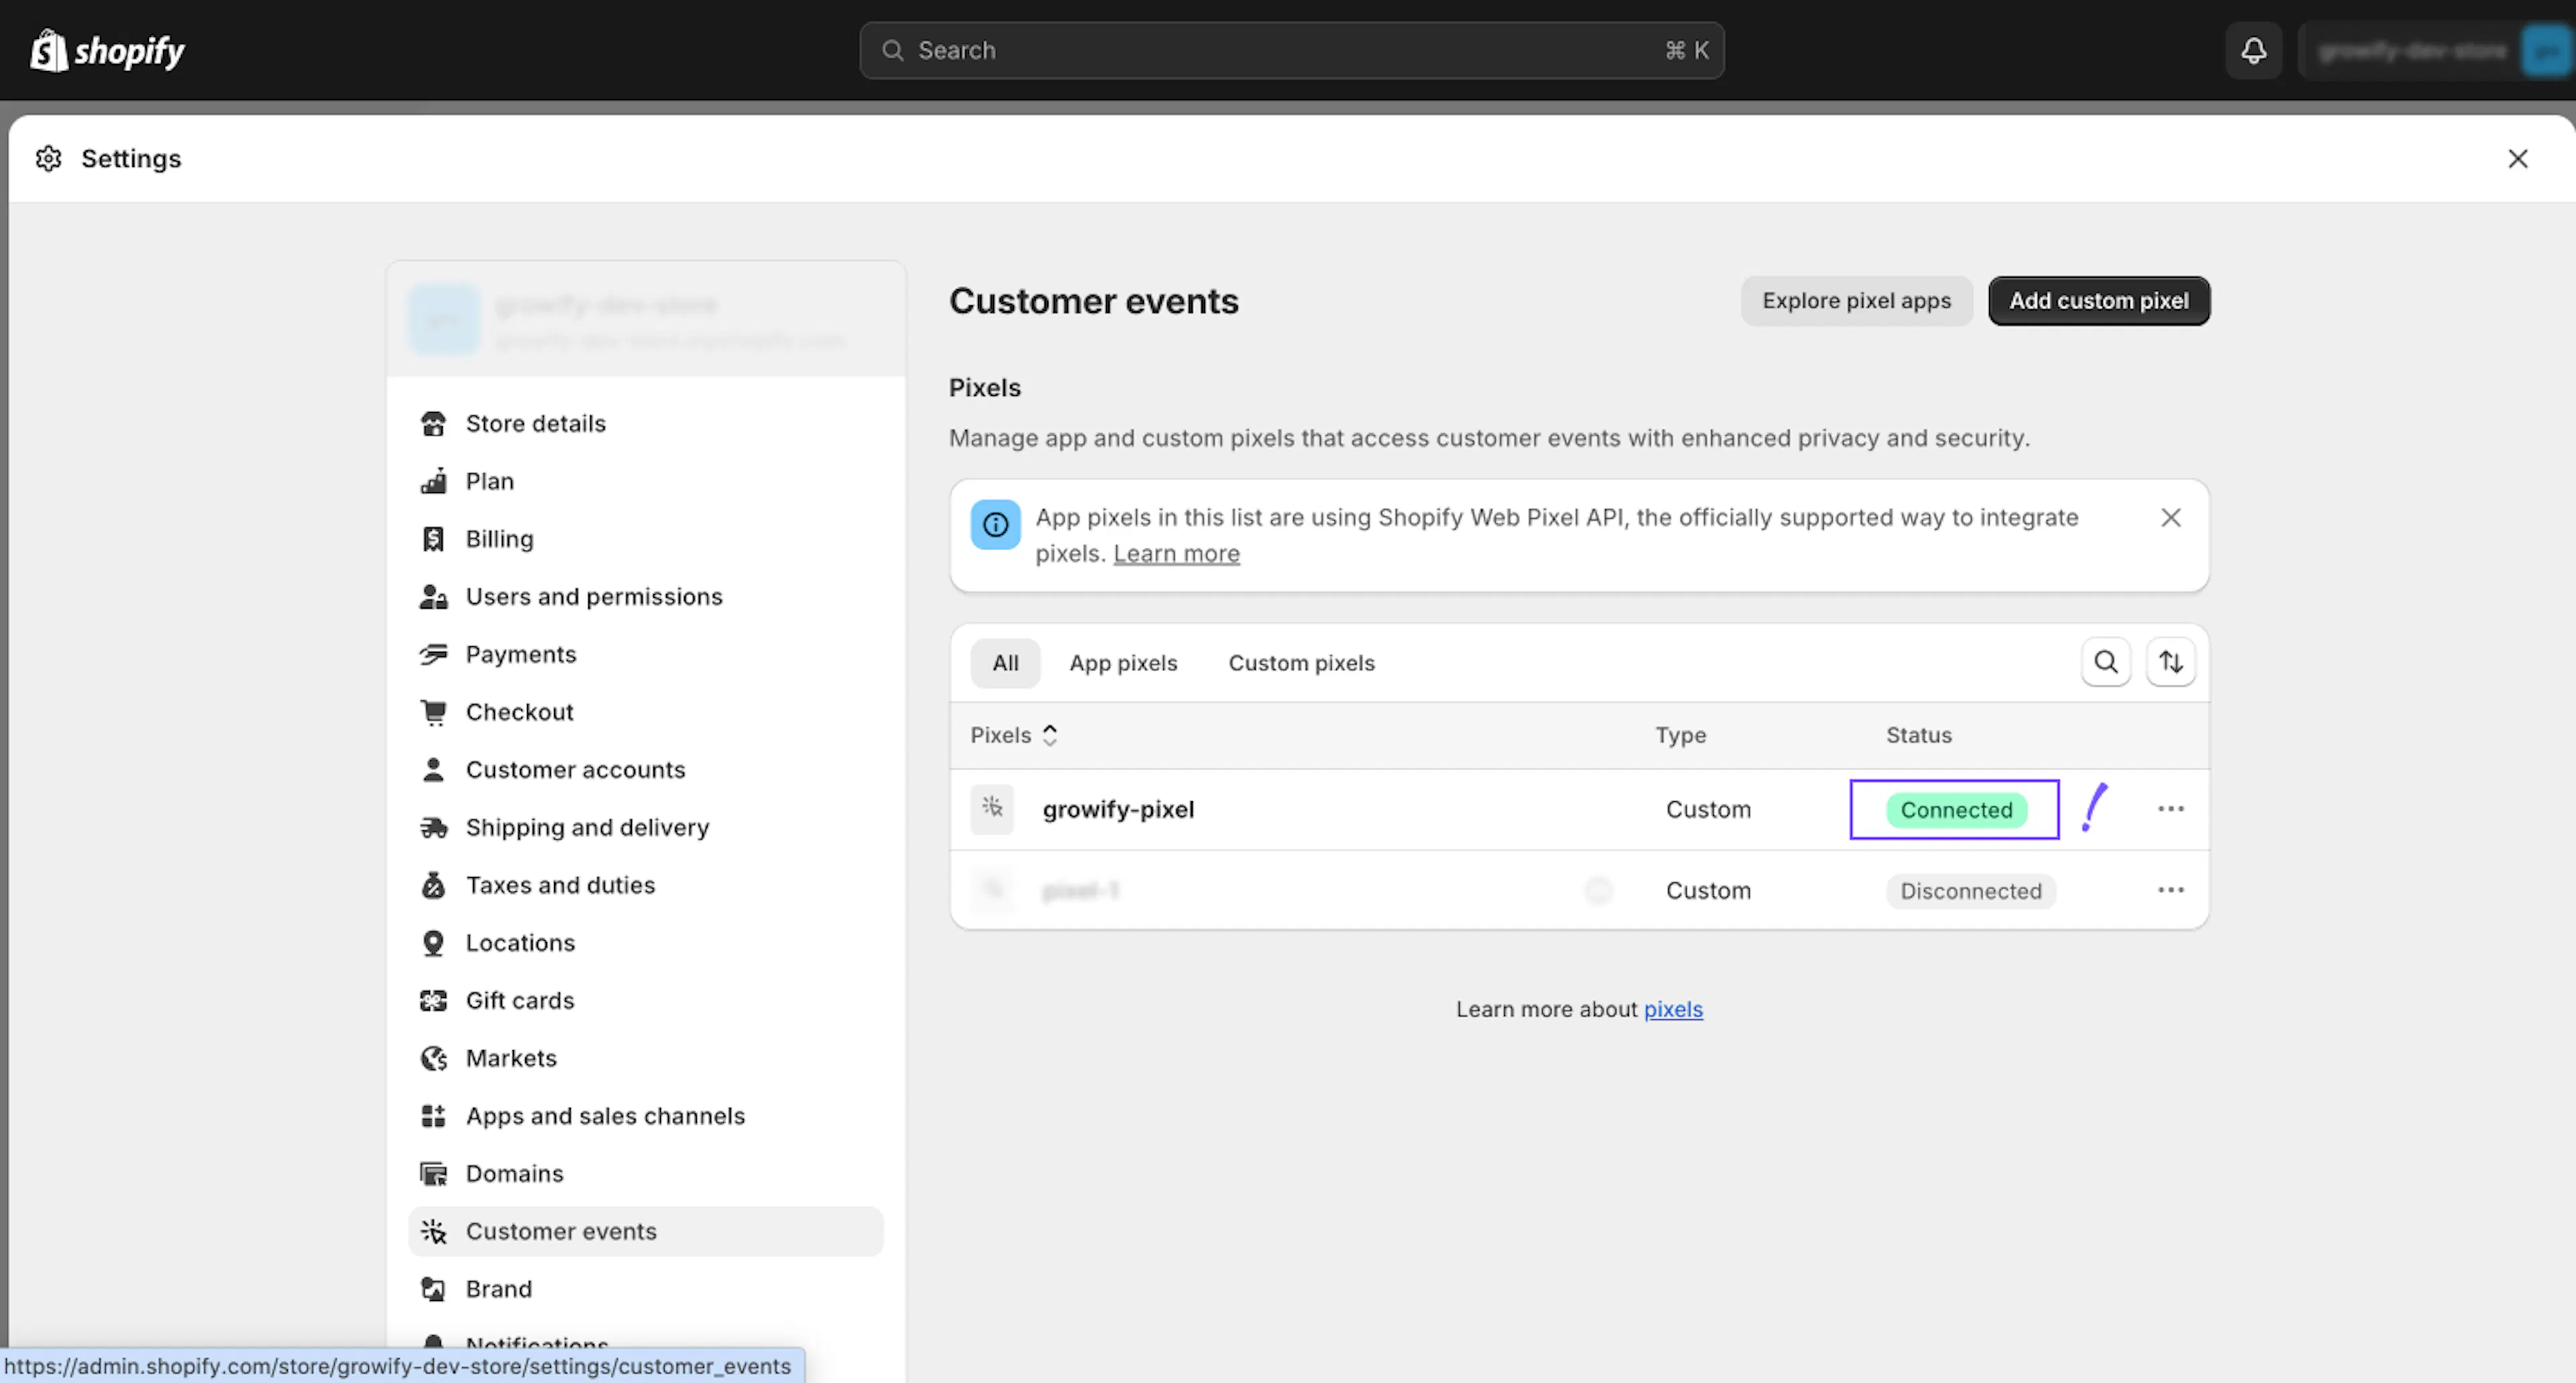Image resolution: width=2576 pixels, height=1383 pixels.
Task: Follow the Learn more link
Action: (1176, 554)
